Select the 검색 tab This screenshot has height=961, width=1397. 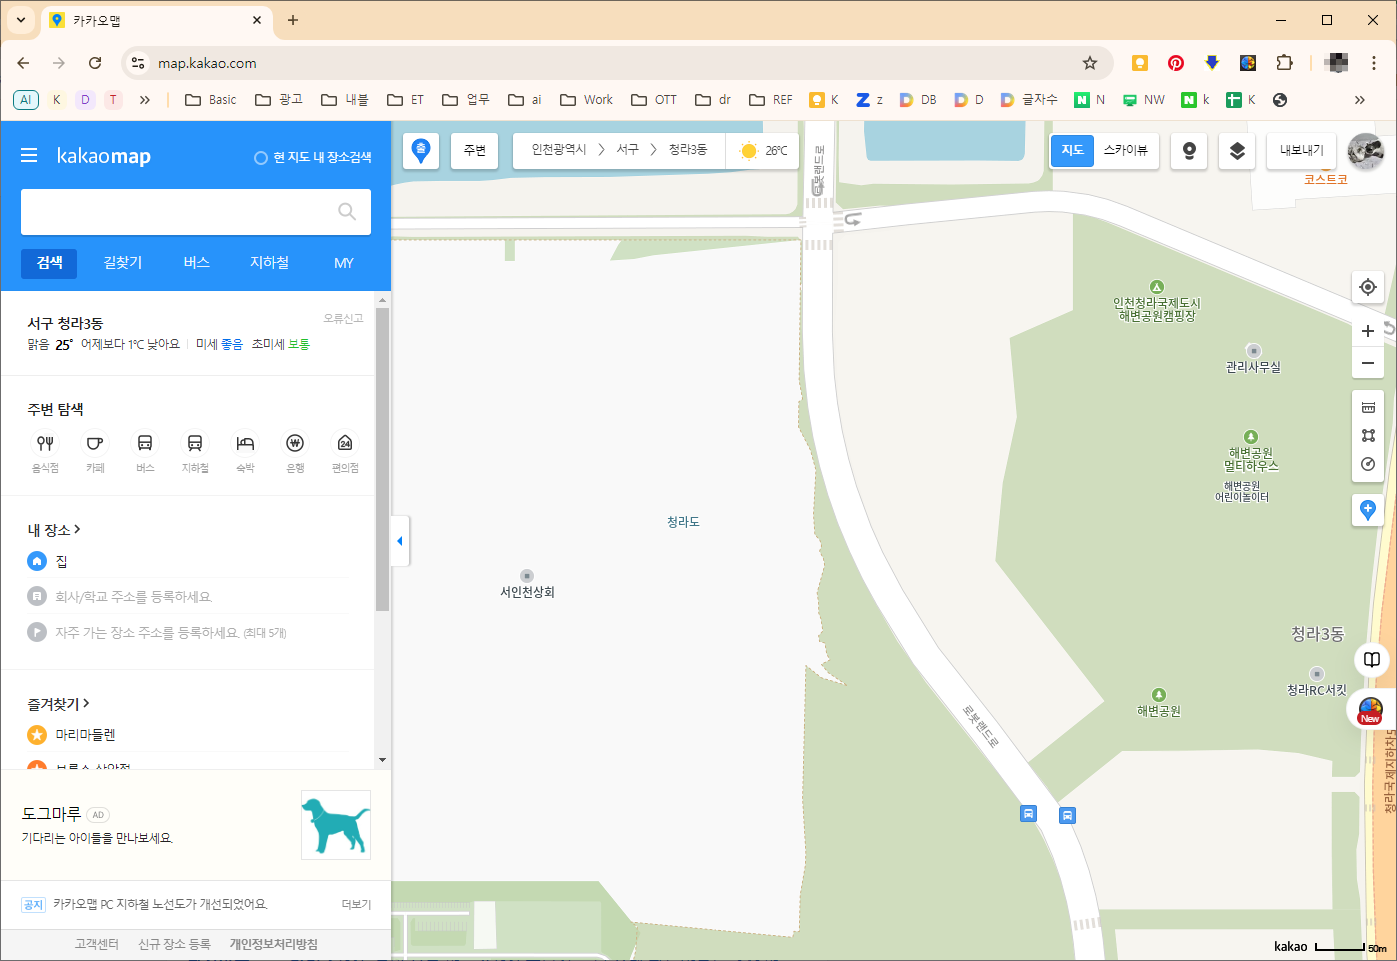click(50, 263)
